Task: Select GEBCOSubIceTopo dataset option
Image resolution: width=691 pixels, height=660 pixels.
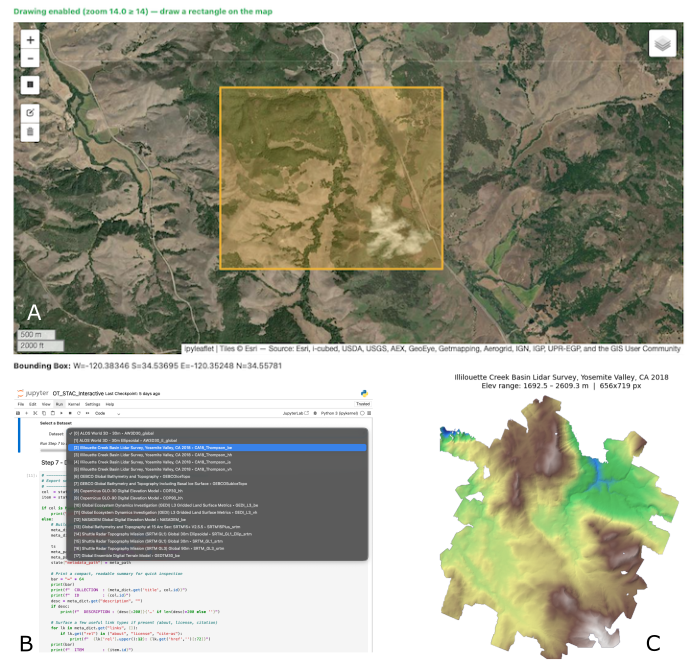Action: pos(217,484)
